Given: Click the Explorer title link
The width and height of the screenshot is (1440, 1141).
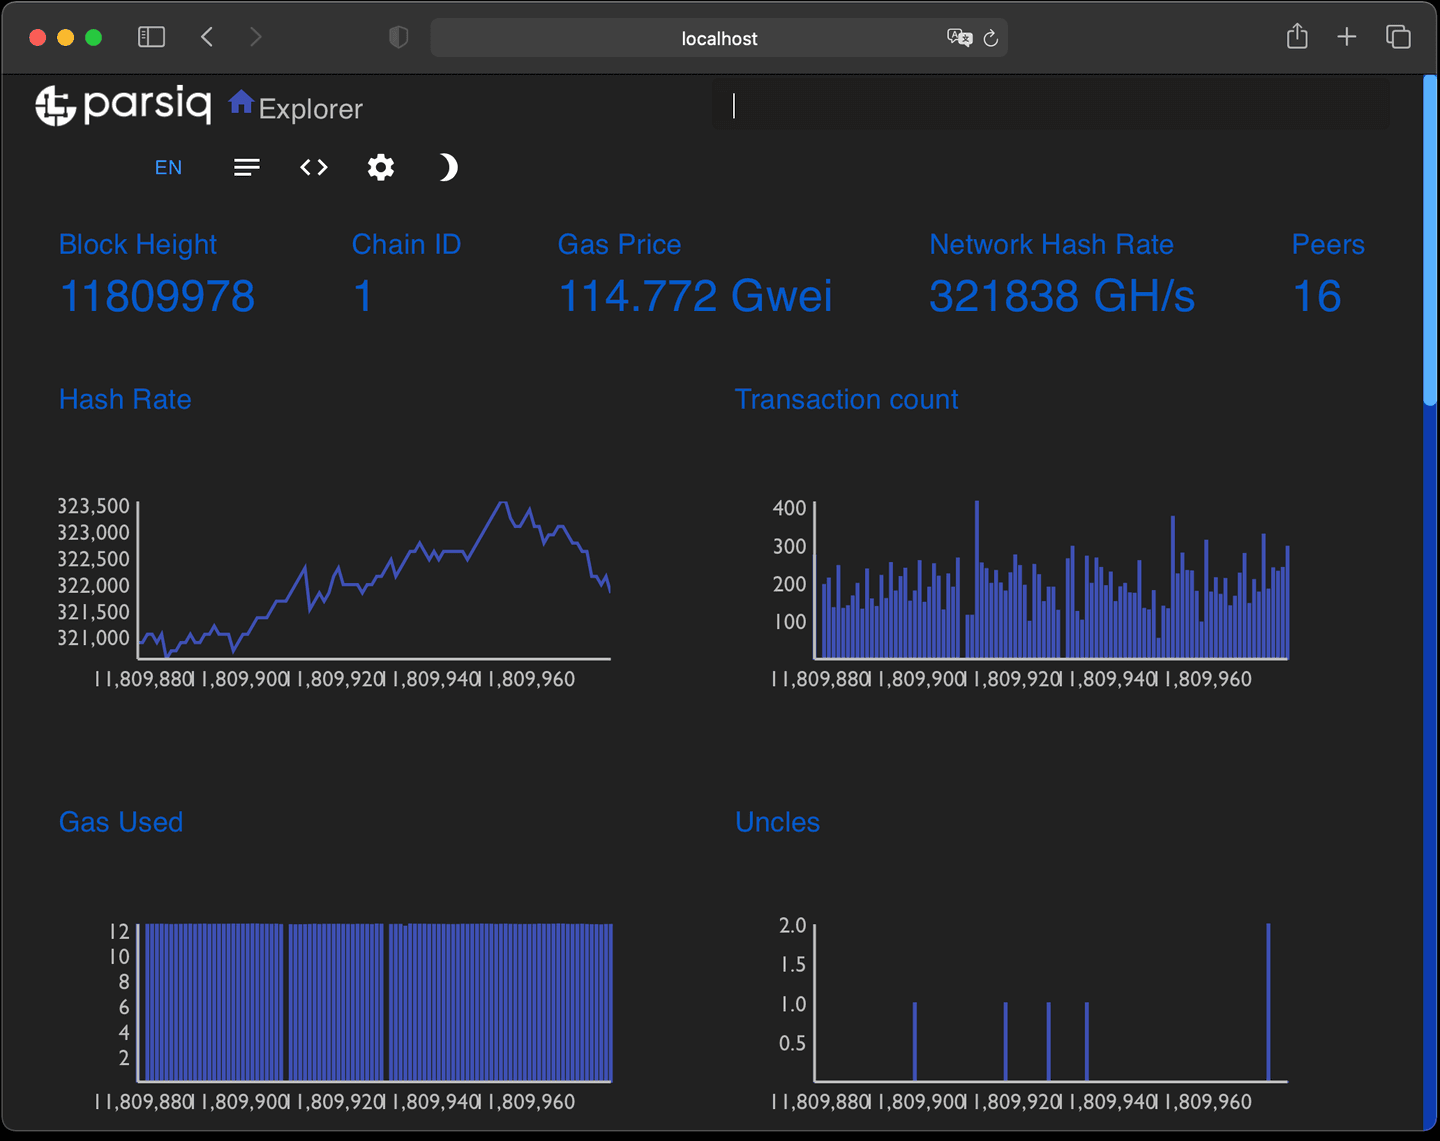Looking at the screenshot, I should 310,109.
